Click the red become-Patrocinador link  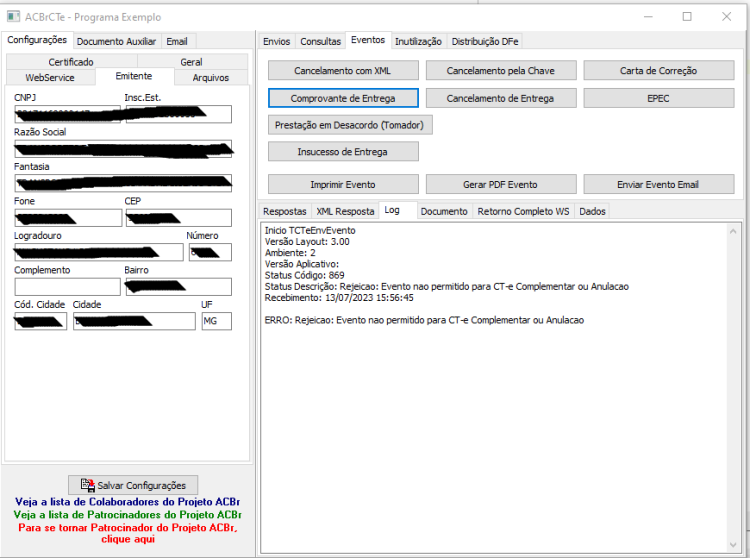click(x=128, y=533)
